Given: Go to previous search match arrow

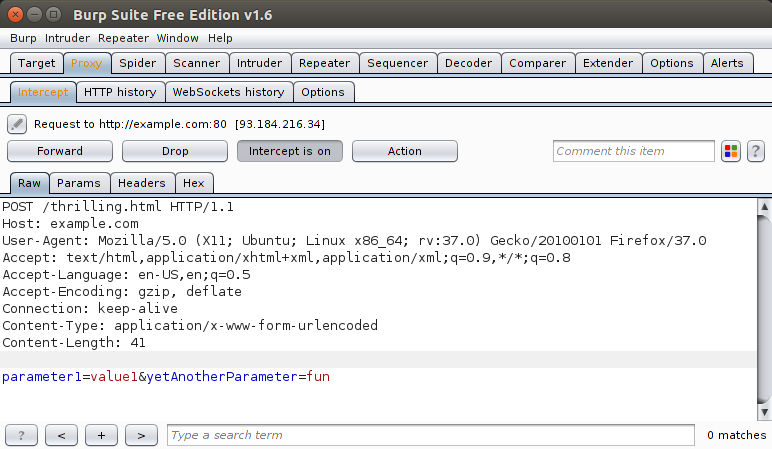Looking at the screenshot, I should pos(61,435).
